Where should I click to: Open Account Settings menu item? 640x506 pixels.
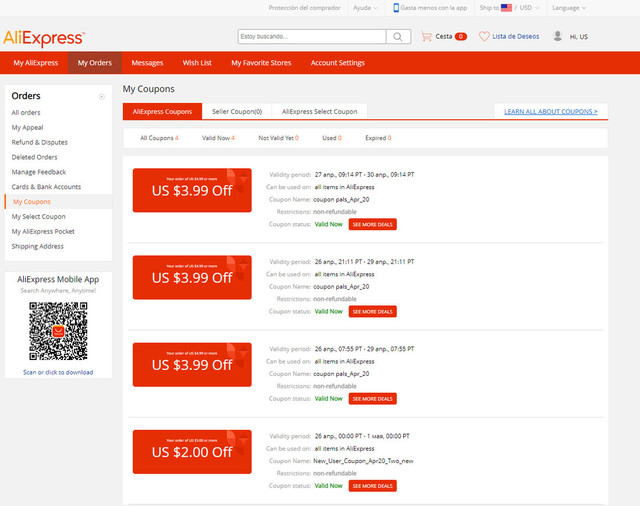click(338, 63)
